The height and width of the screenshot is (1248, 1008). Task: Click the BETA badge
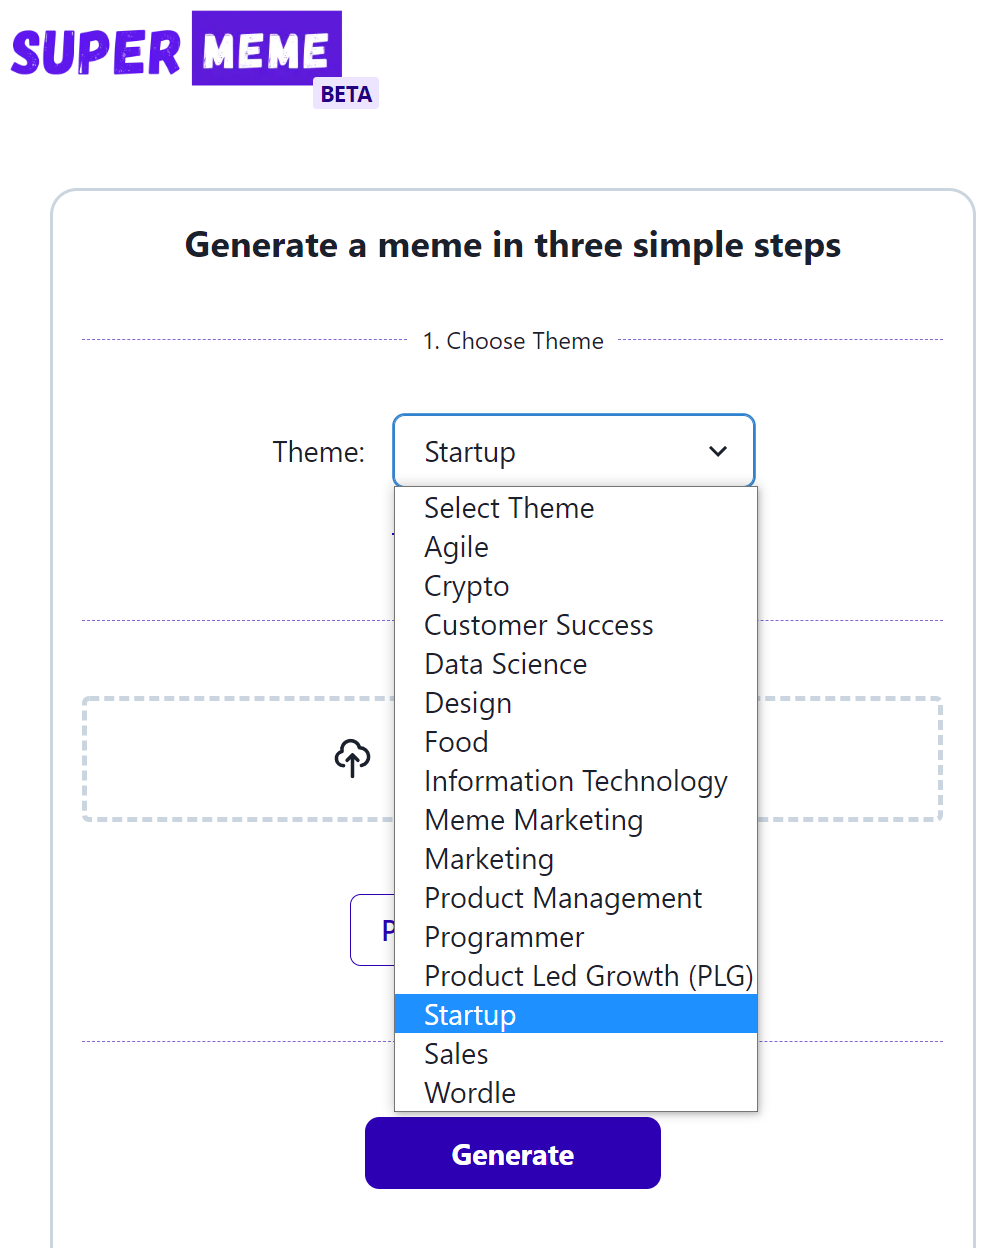[x=346, y=94]
